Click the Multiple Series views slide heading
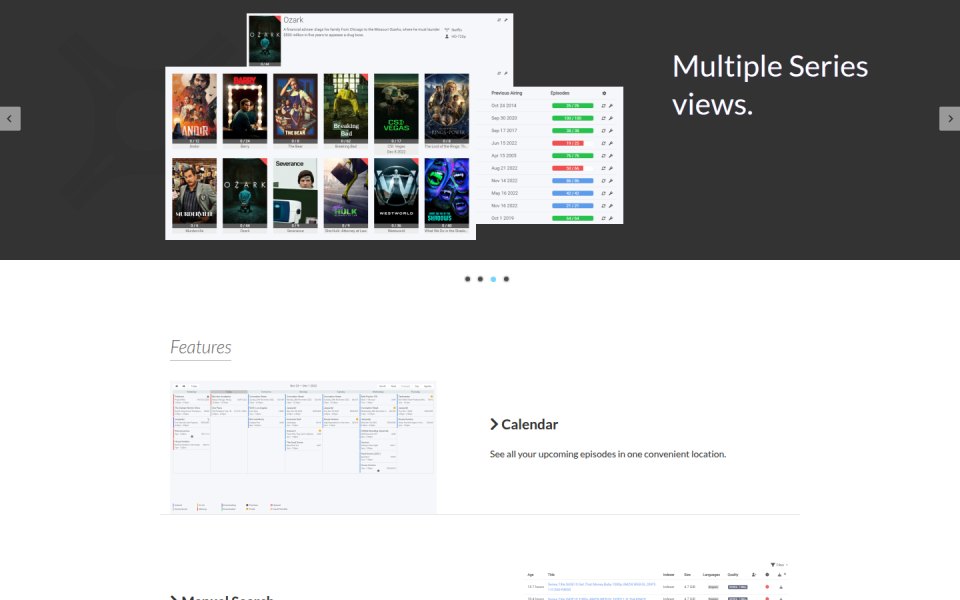Screen dimensions: 960x600 [x=770, y=85]
